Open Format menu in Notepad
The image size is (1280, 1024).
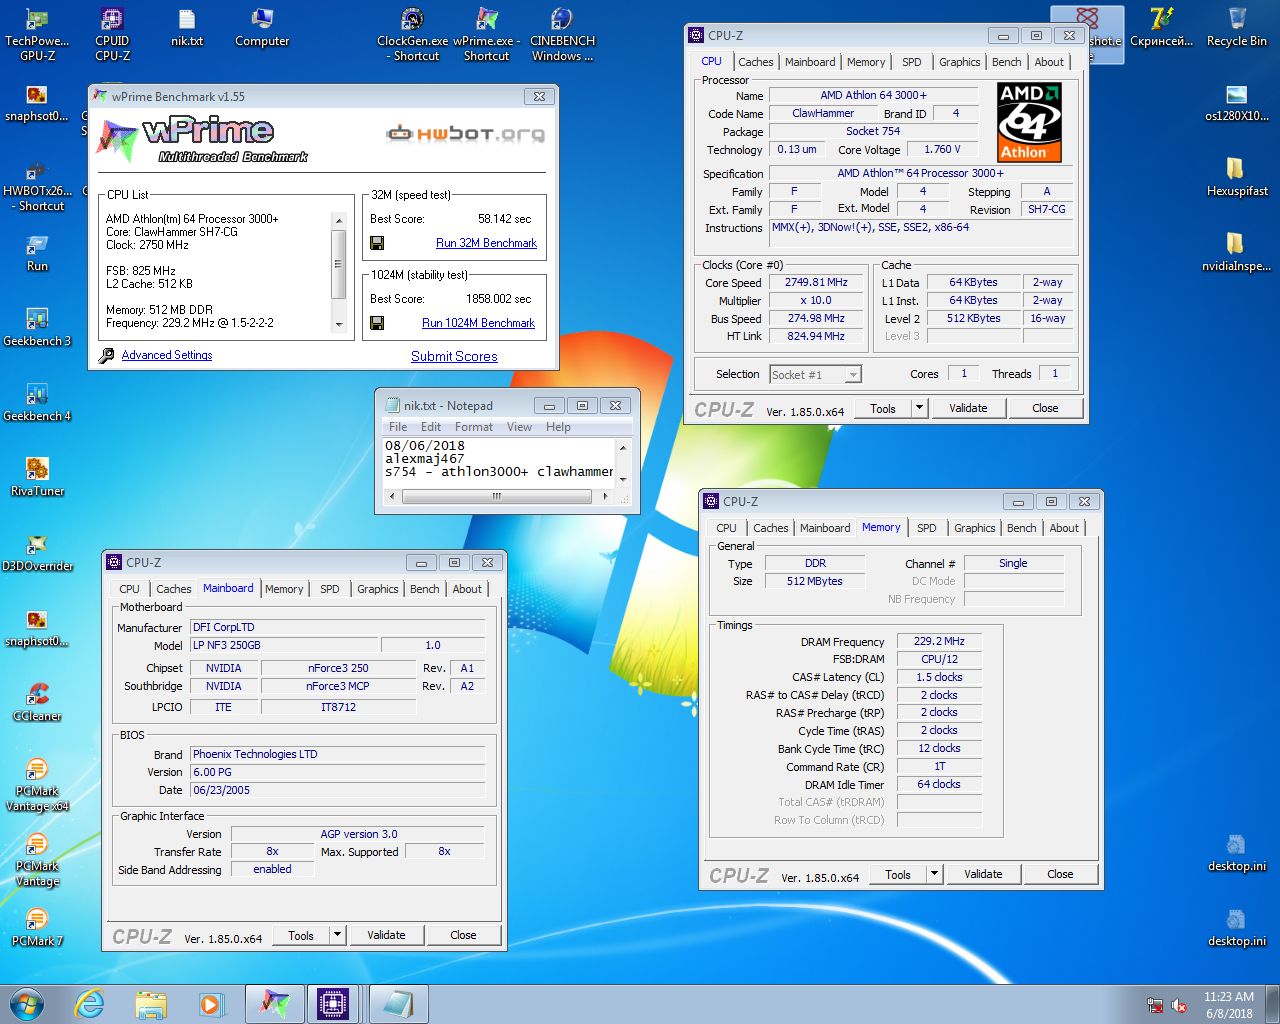tap(474, 427)
